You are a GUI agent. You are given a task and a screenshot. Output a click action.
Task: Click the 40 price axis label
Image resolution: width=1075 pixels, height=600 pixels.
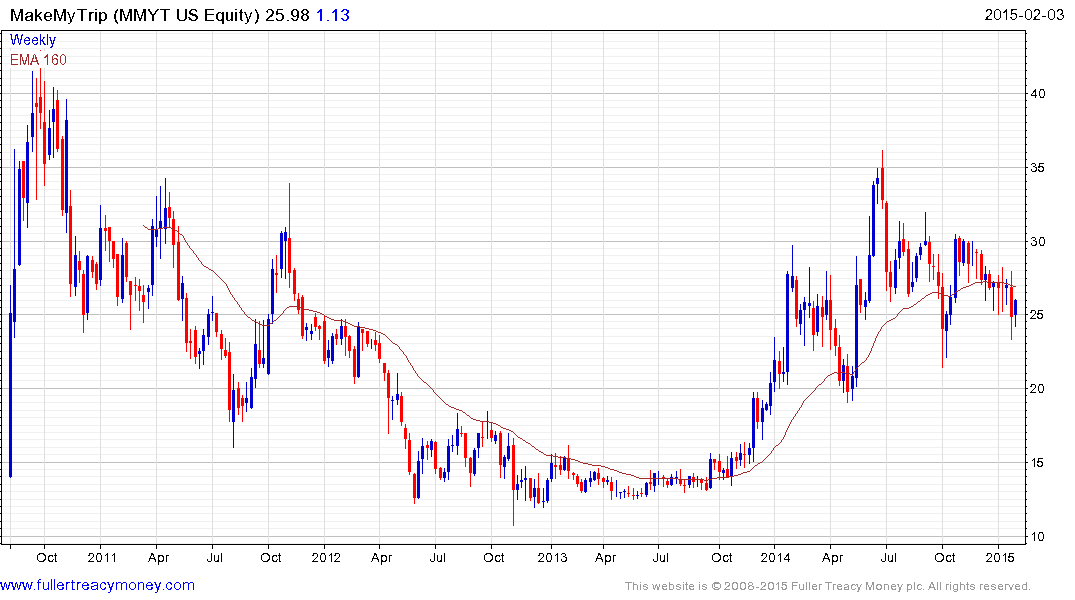(1038, 94)
